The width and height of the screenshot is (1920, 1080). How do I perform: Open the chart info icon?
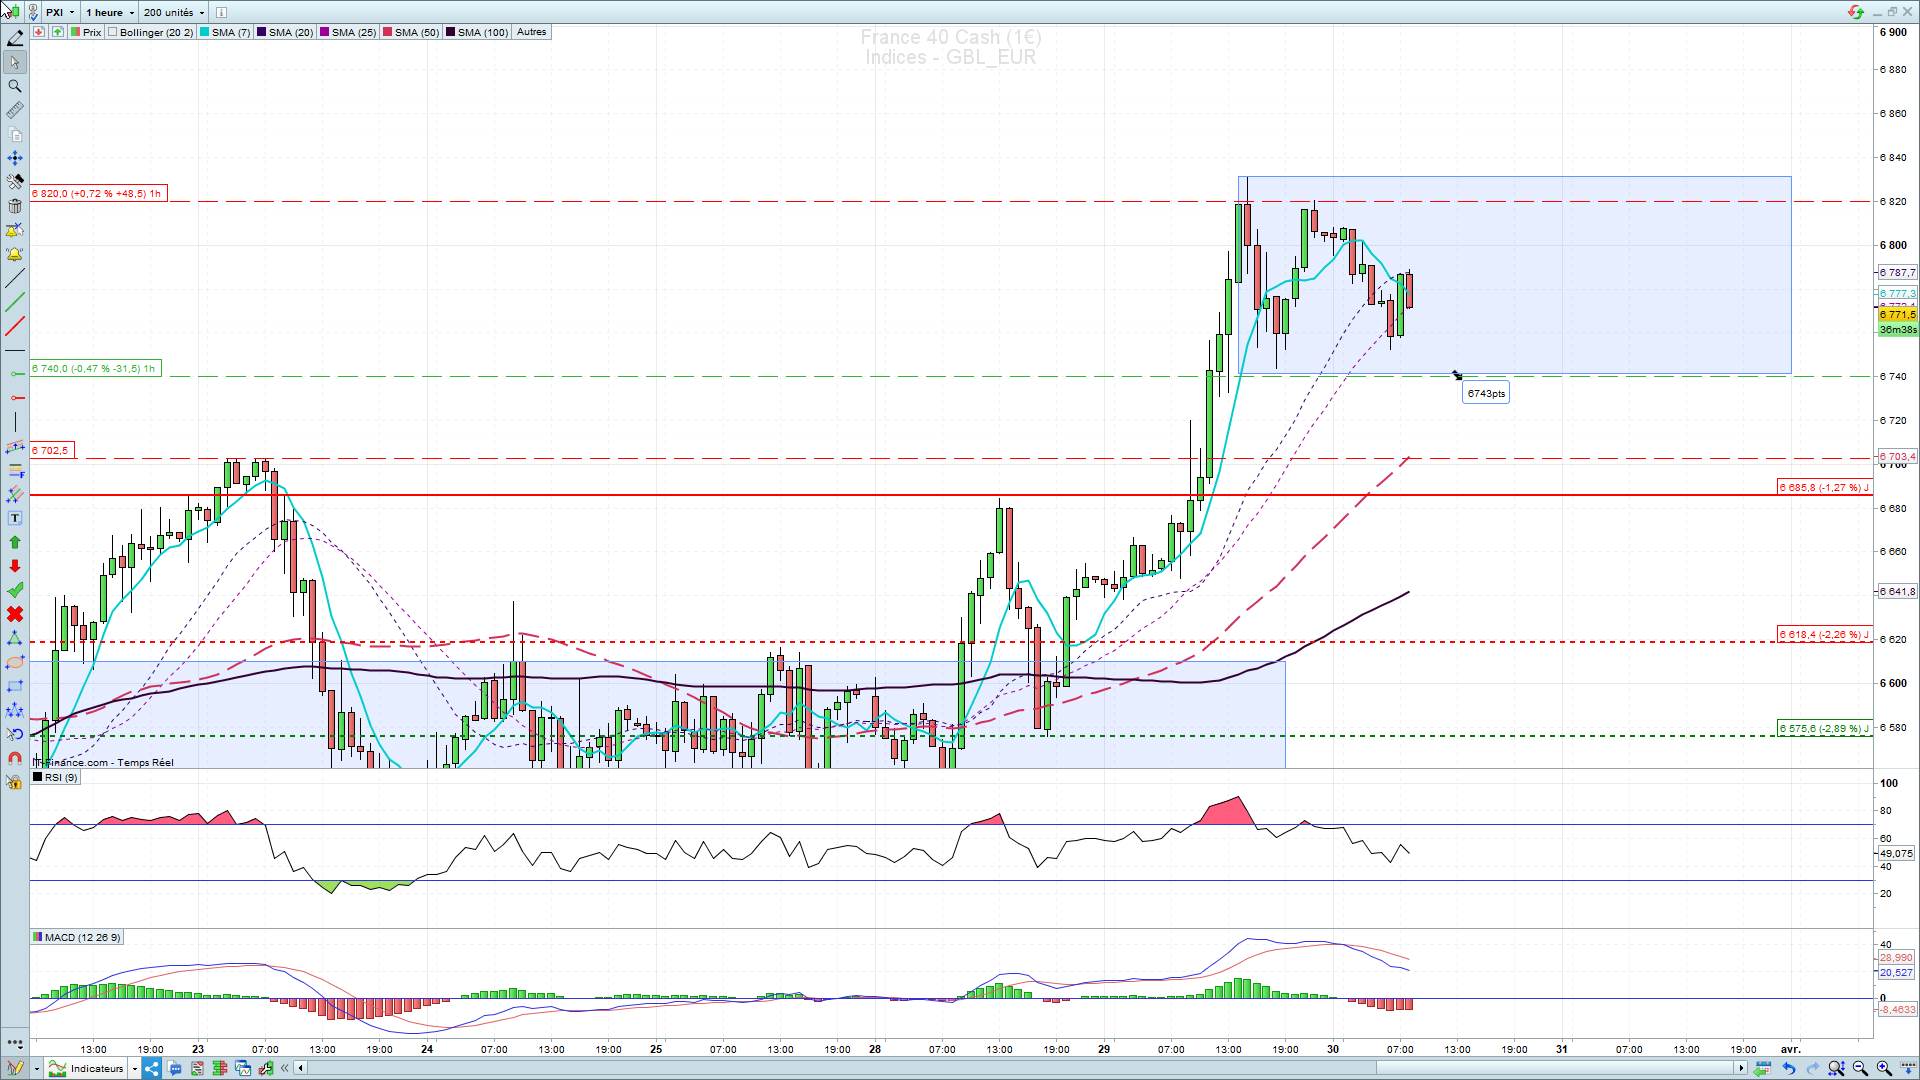click(221, 12)
